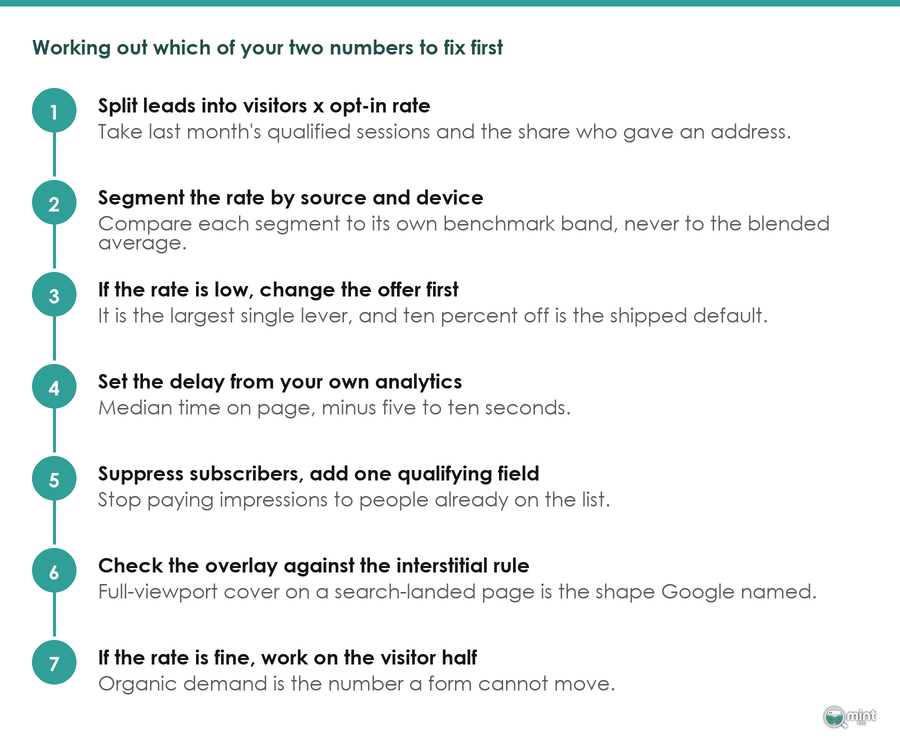Click the number 2 step circle
This screenshot has width=900, height=752.
(54, 203)
